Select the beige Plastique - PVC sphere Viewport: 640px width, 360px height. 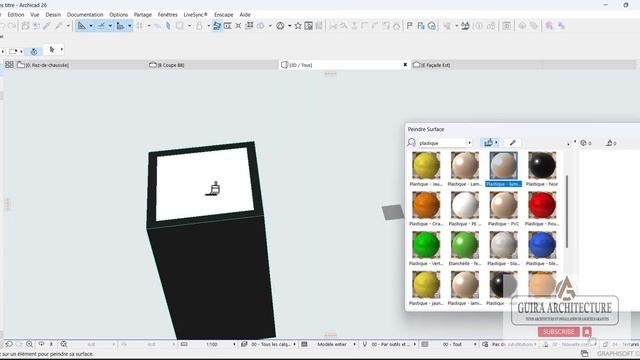[503, 205]
